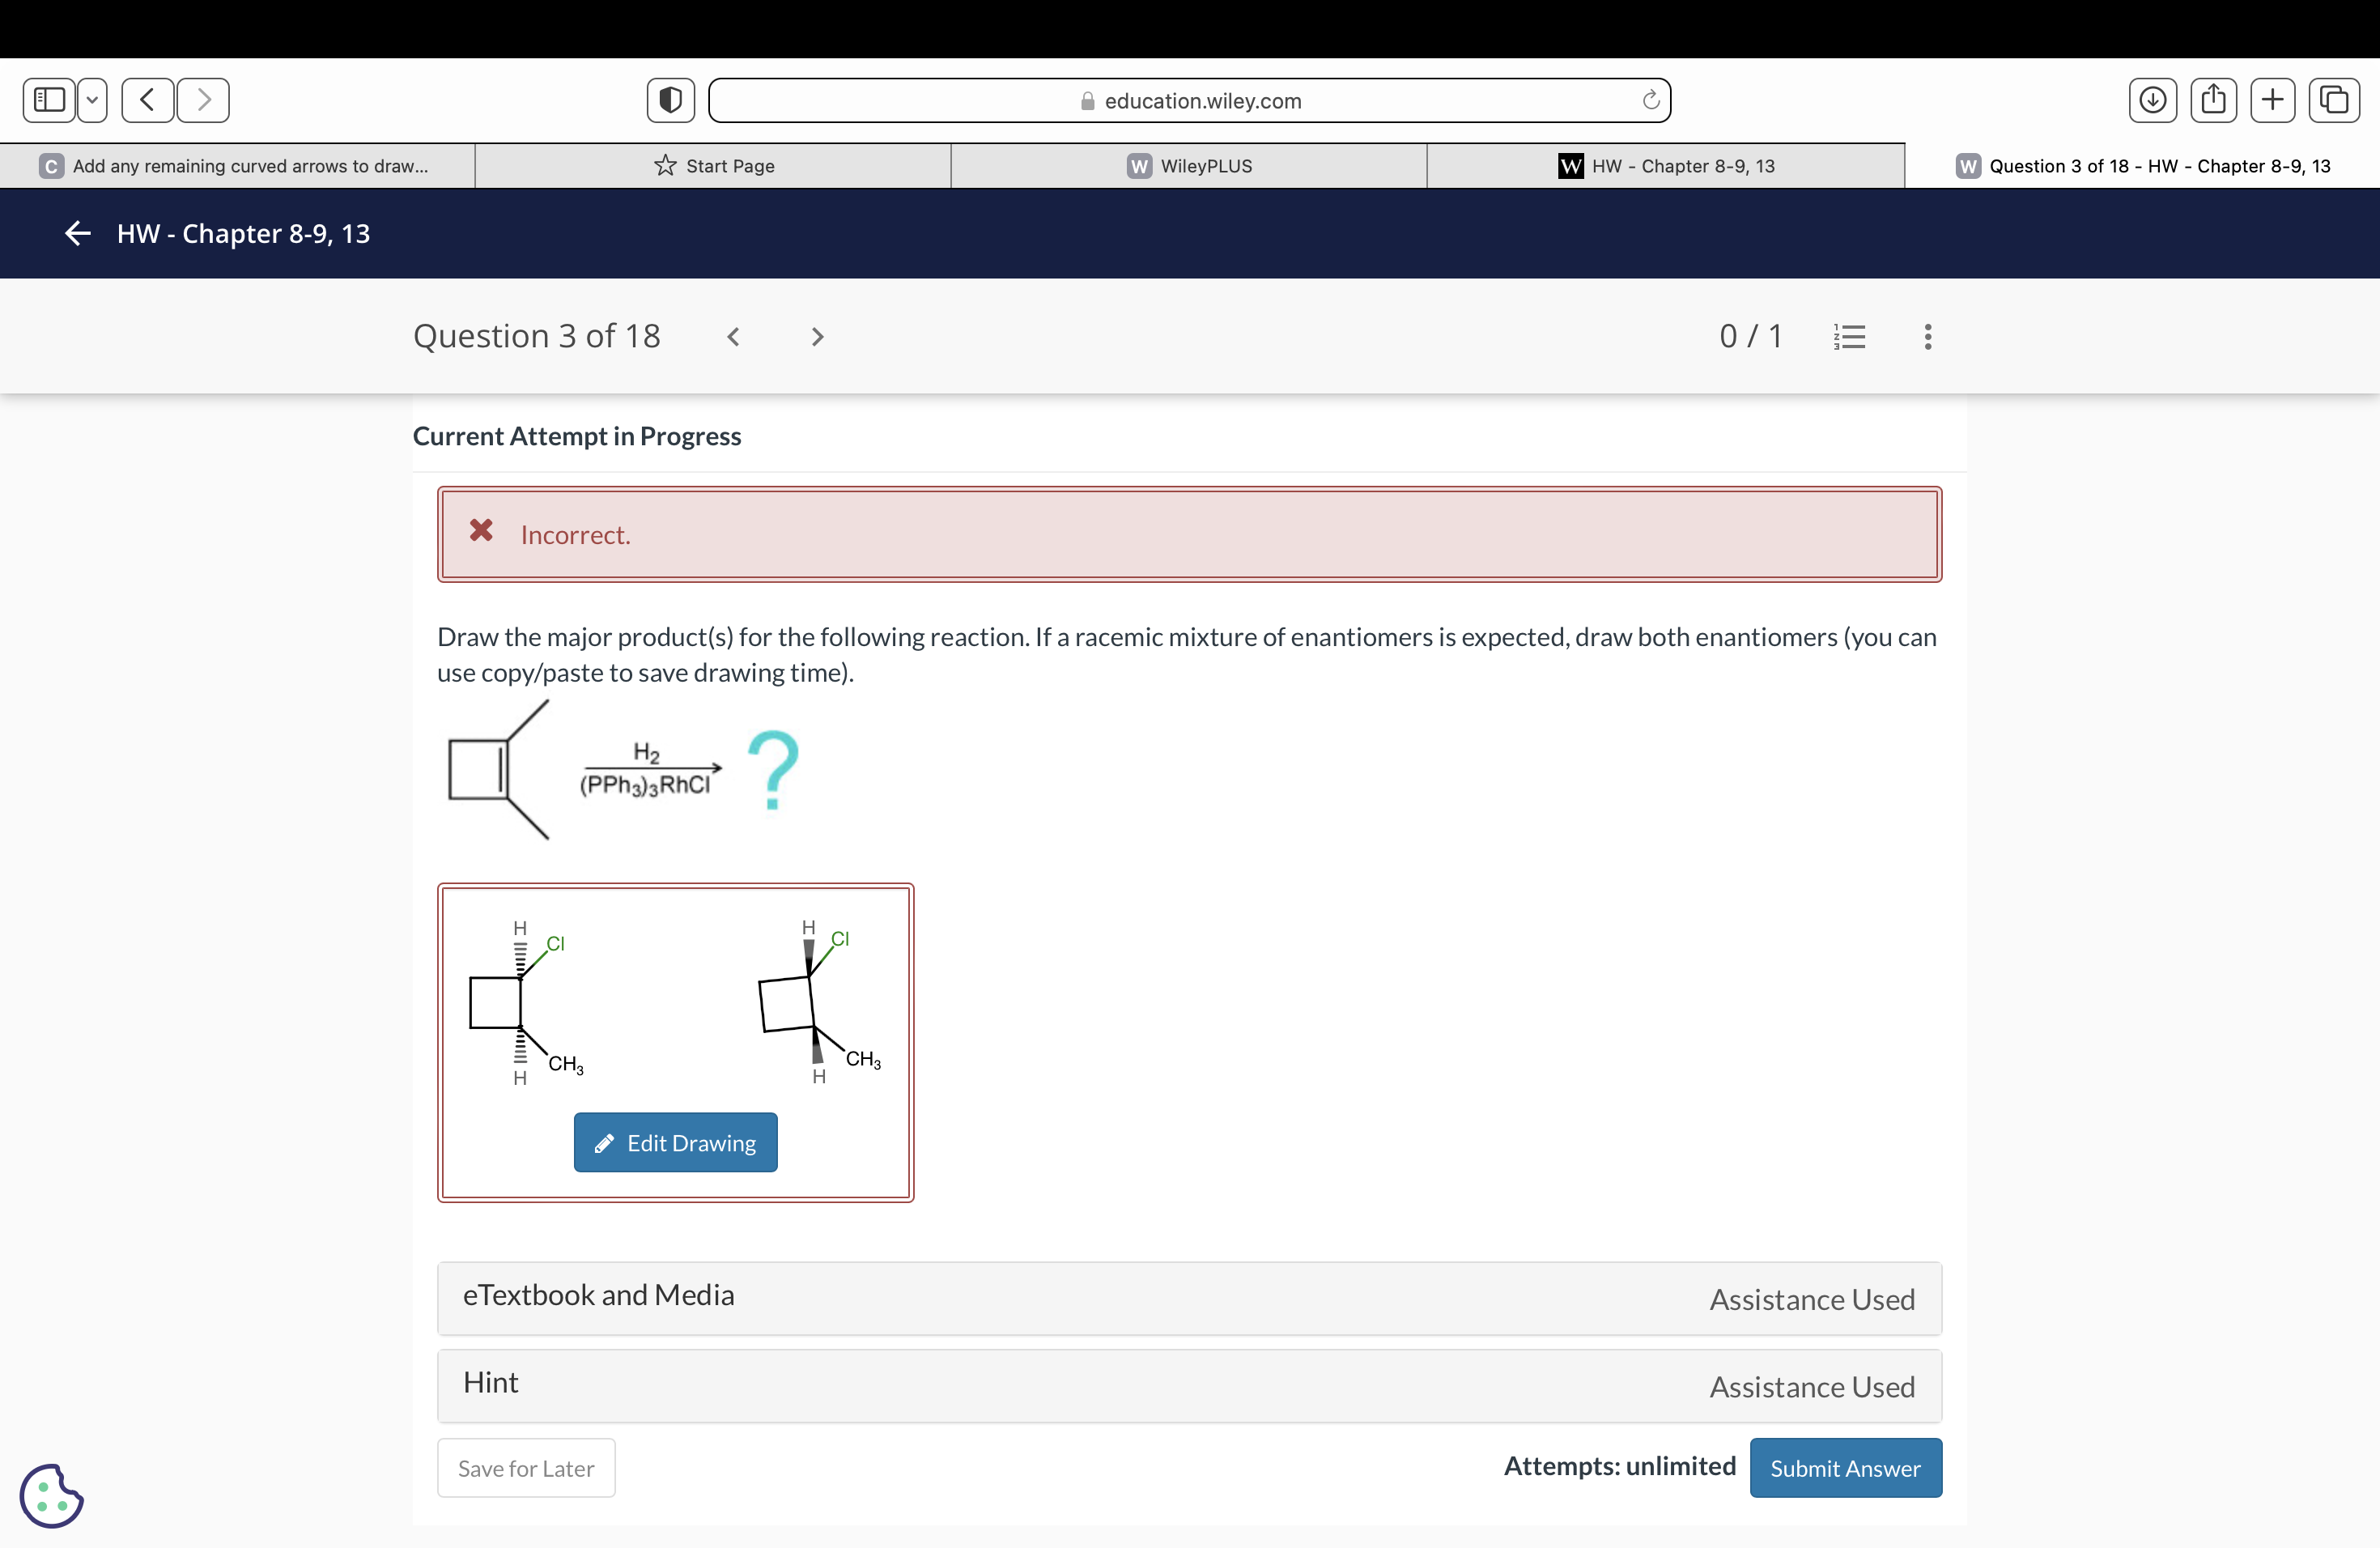Click Save for Later
Viewport: 2380px width, 1548px height.
(x=525, y=1468)
